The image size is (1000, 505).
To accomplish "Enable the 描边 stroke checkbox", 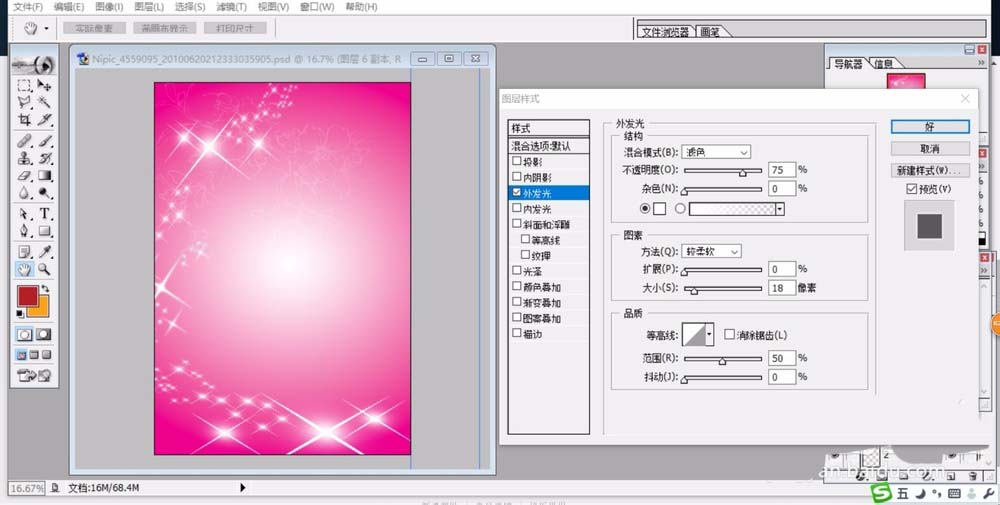I will [517, 333].
